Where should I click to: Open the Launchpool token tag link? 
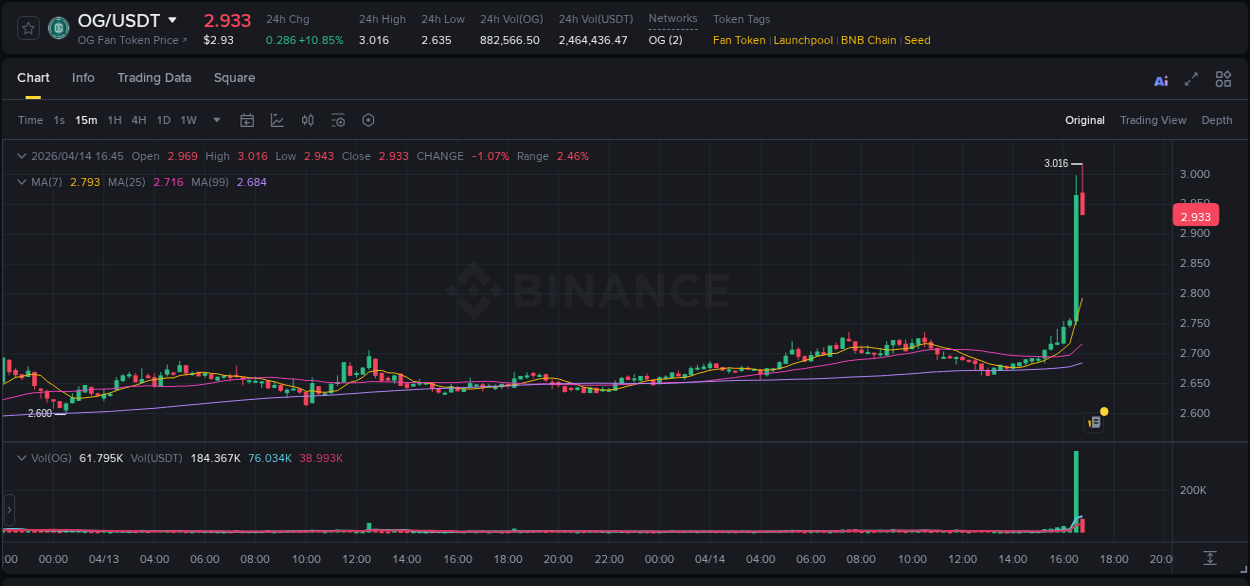[803, 40]
